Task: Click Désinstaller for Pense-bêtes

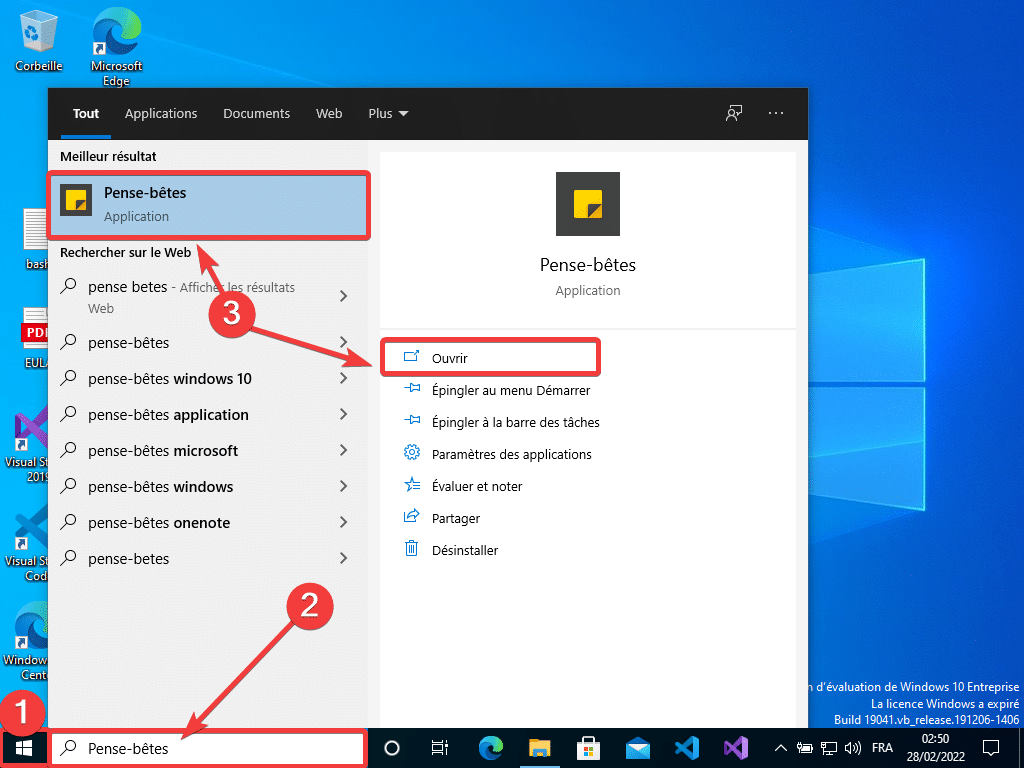Action: tap(451, 550)
